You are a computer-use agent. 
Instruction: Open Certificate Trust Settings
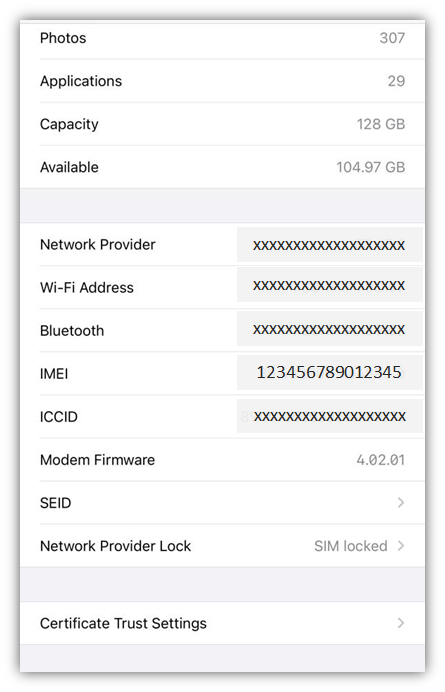pyautogui.click(x=222, y=623)
